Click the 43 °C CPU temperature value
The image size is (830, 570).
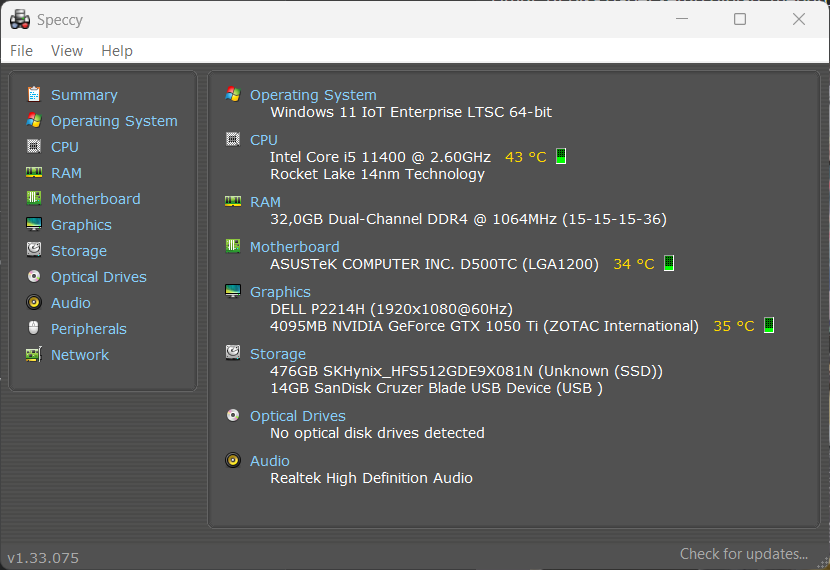[526, 157]
